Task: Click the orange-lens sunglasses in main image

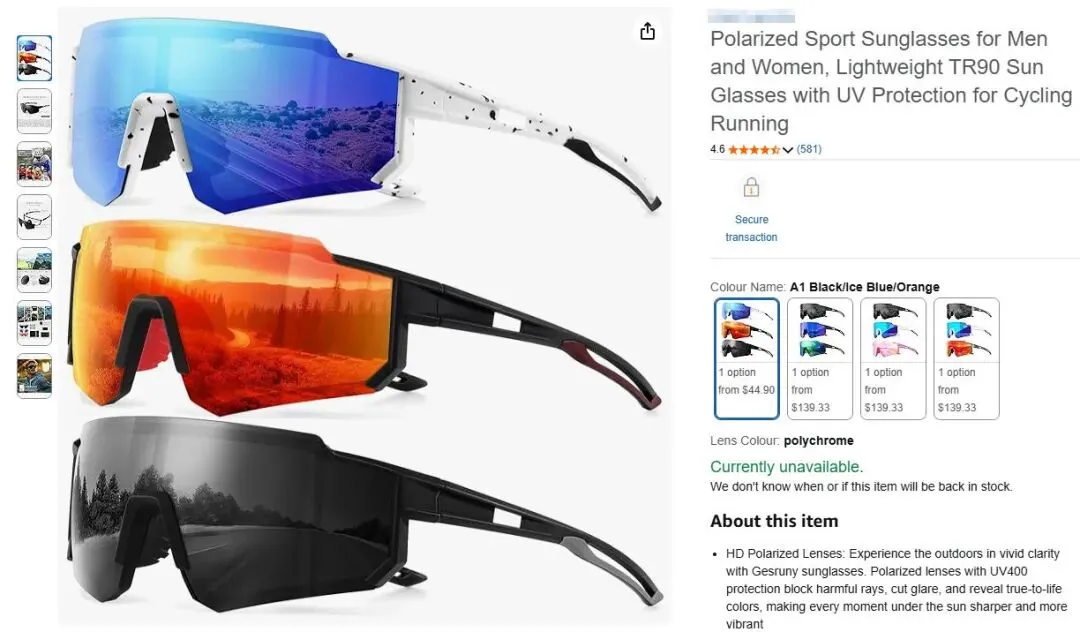Action: pyautogui.click(x=365, y=317)
